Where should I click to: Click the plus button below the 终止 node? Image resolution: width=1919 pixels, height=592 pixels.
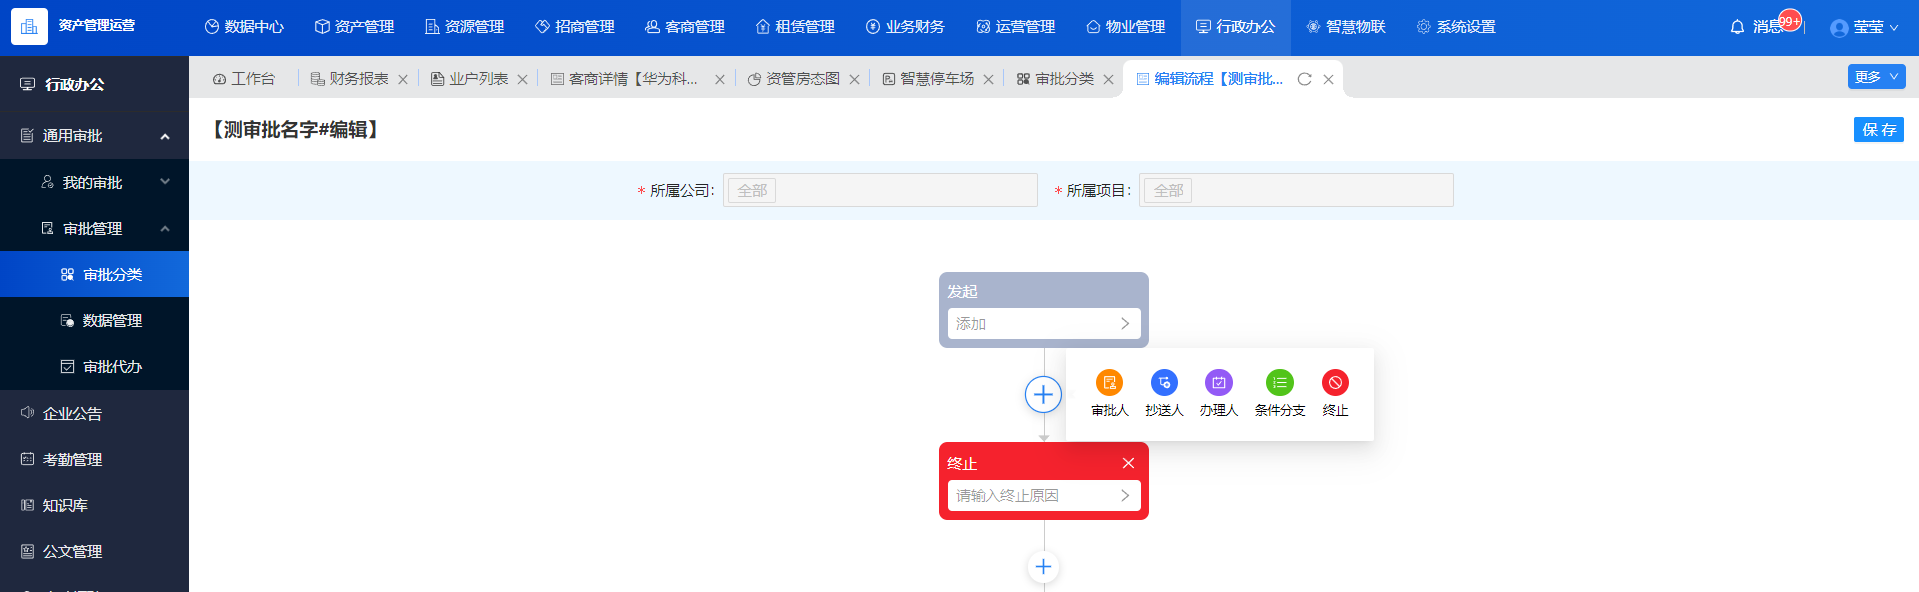1043,567
